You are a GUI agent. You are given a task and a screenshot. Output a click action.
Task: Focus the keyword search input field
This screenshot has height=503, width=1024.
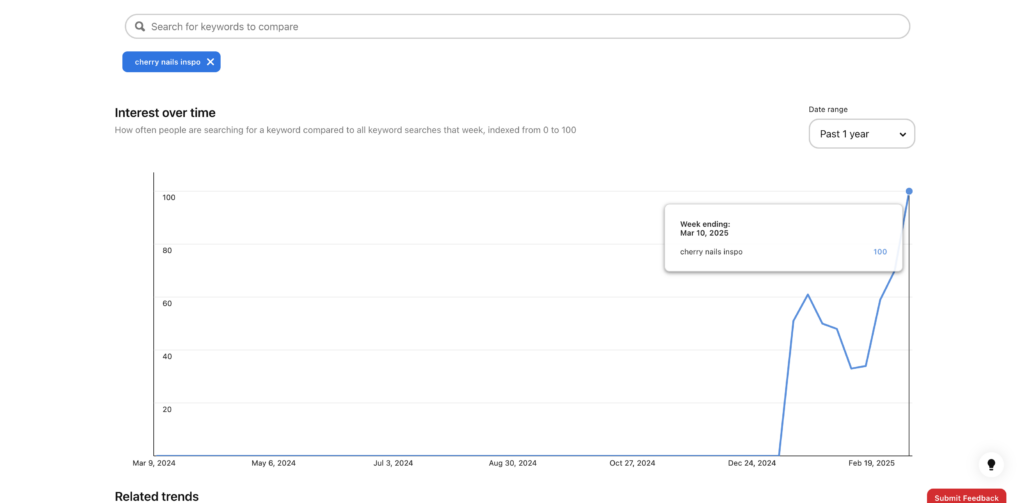[517, 27]
